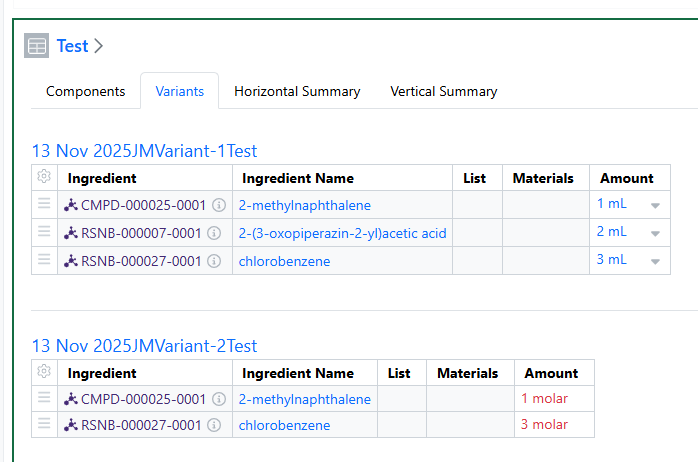The width and height of the screenshot is (698, 462).
Task: Grab drag handle of 2-methylnaphthalene row in Variant-1
Action: (x=44, y=204)
